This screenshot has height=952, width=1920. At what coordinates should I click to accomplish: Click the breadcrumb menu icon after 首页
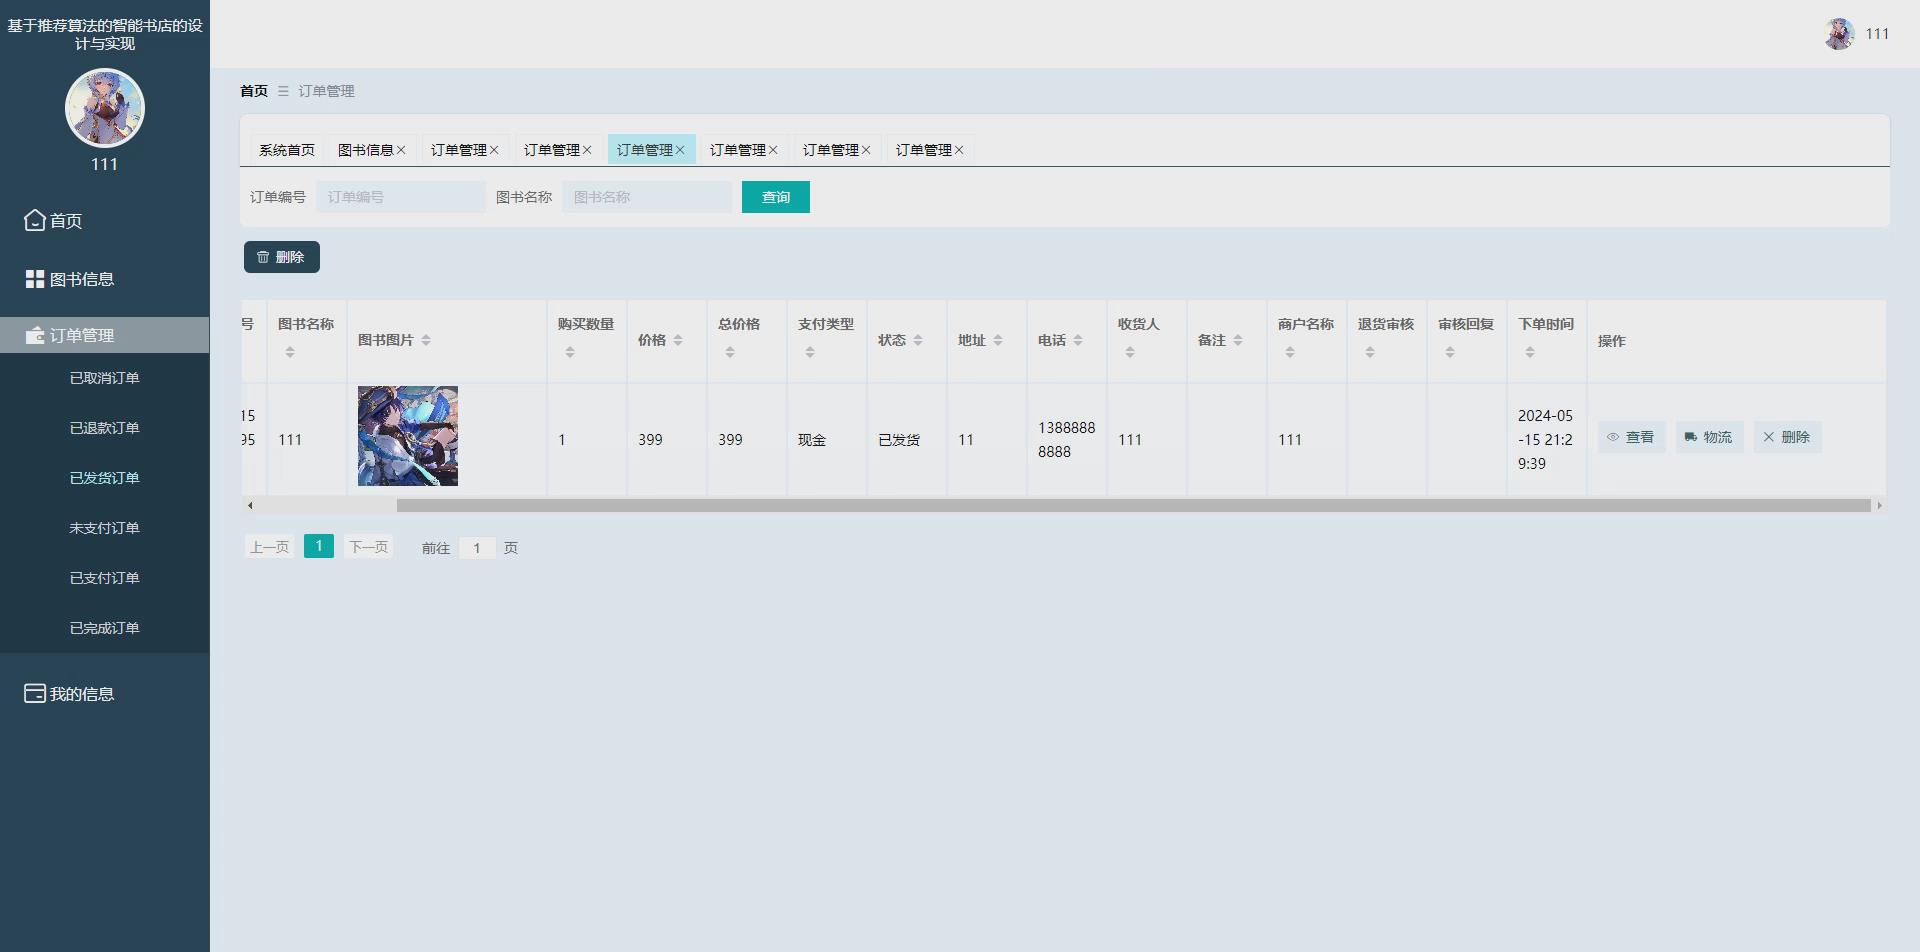(283, 91)
